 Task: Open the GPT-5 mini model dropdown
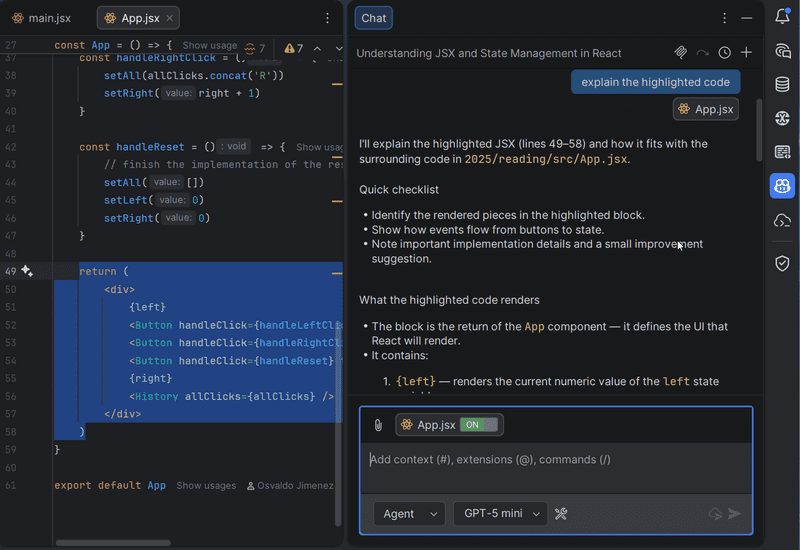501,514
